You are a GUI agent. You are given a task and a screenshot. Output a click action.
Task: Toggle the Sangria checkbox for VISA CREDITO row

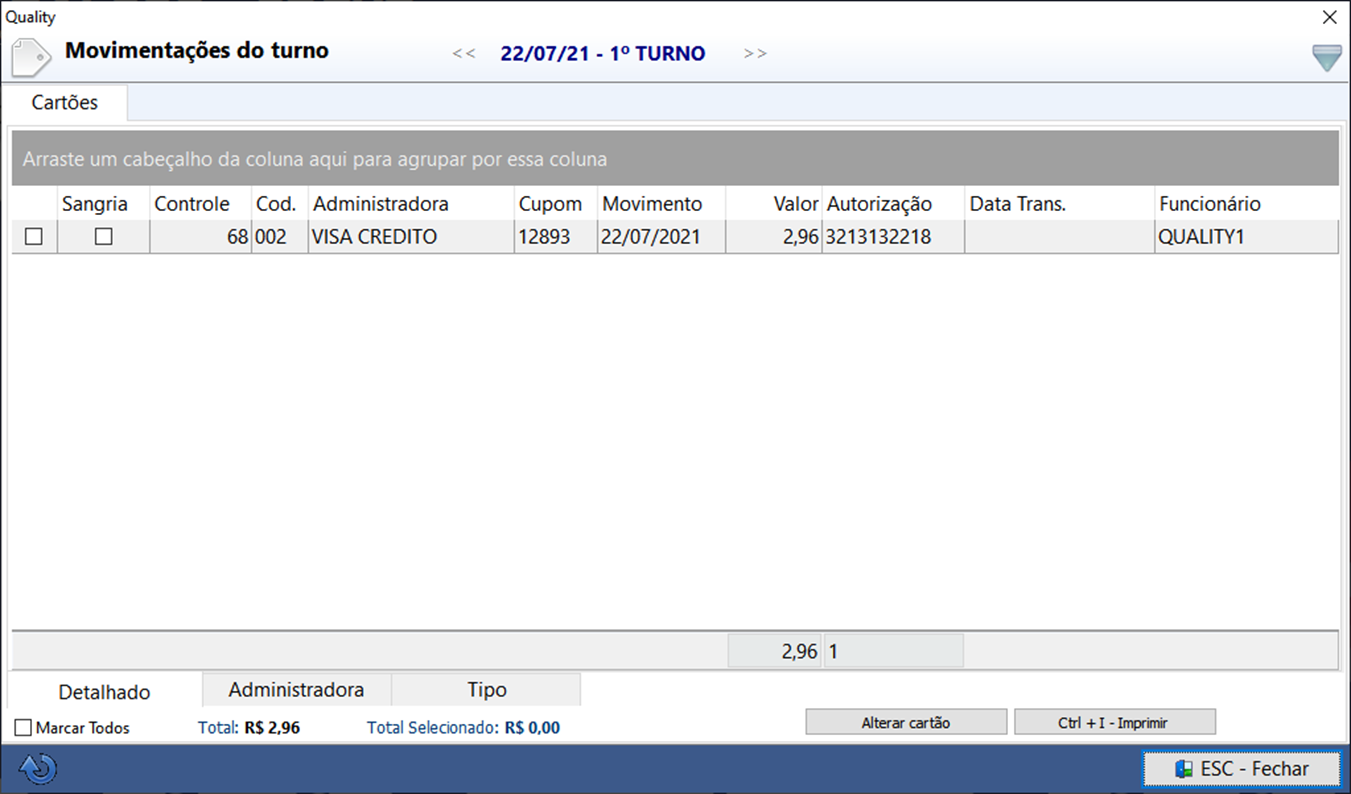[x=103, y=237]
